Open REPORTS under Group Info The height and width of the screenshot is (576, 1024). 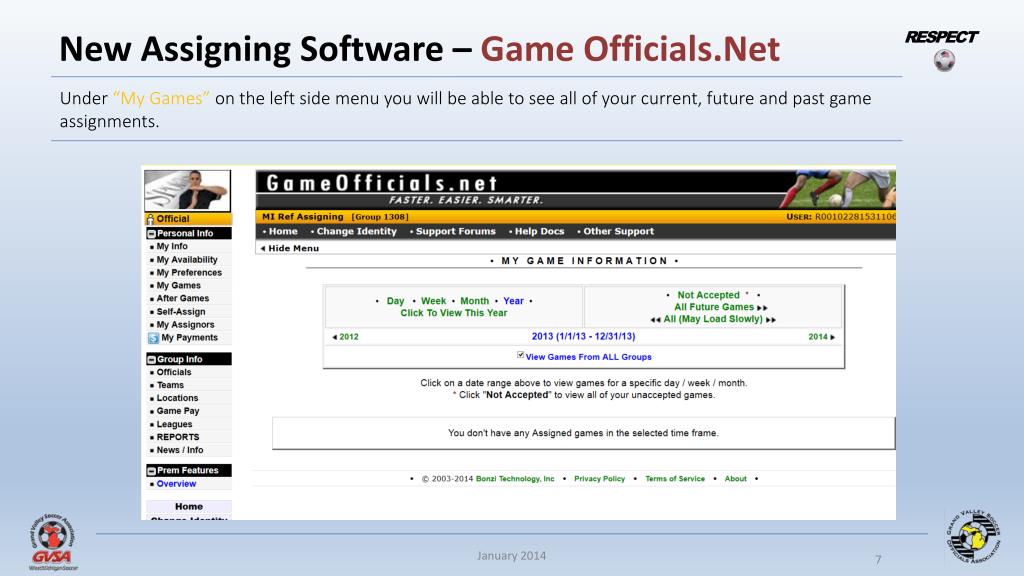[178, 438]
